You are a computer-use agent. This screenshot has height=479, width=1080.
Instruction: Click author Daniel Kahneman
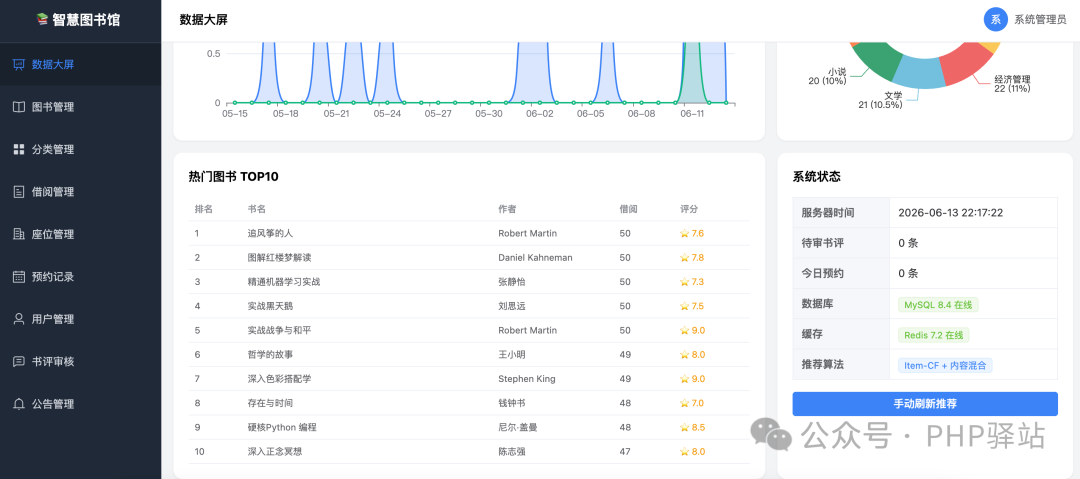point(535,258)
